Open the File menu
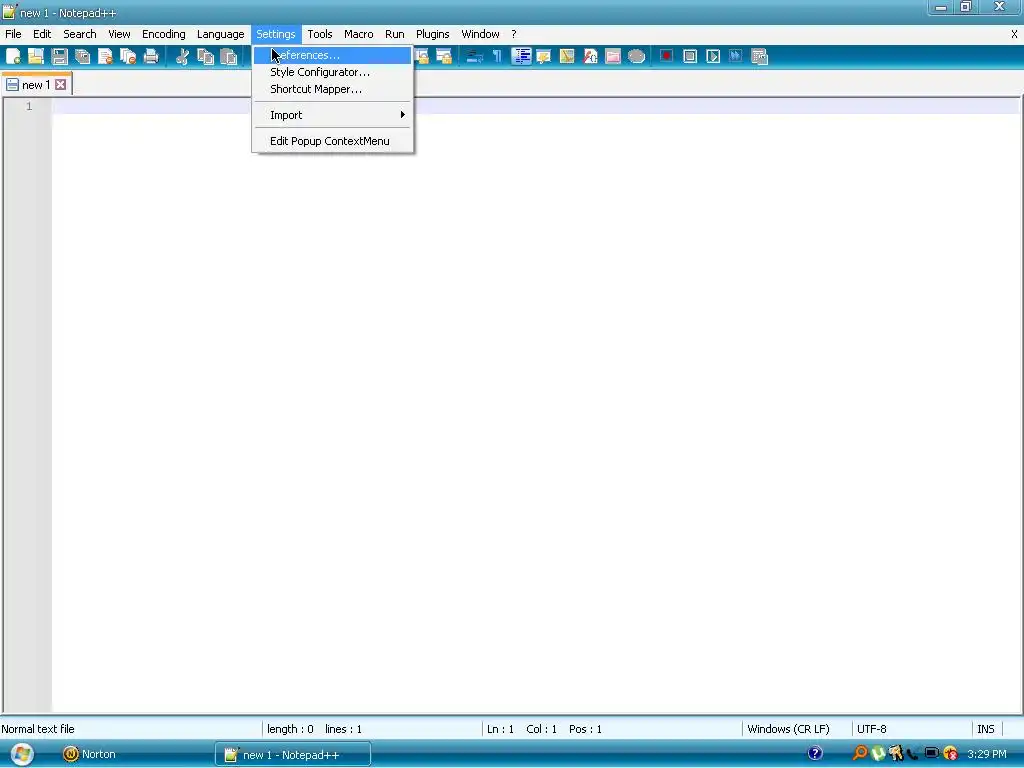Viewport: 1024px width, 768px height. pos(13,34)
